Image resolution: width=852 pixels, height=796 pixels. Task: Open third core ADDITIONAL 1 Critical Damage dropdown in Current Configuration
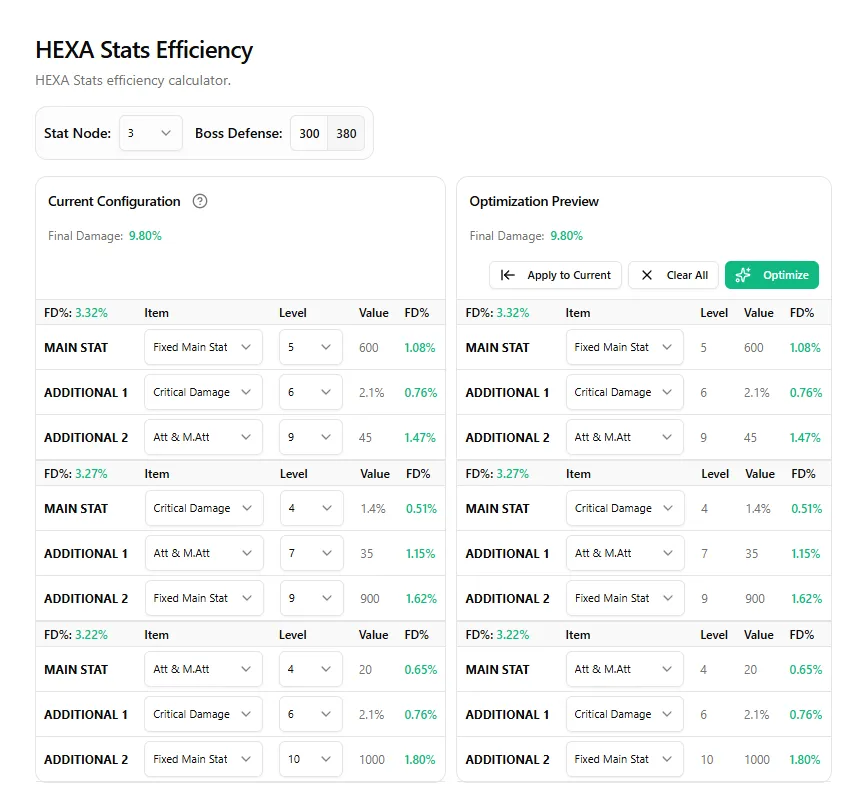[x=203, y=714]
